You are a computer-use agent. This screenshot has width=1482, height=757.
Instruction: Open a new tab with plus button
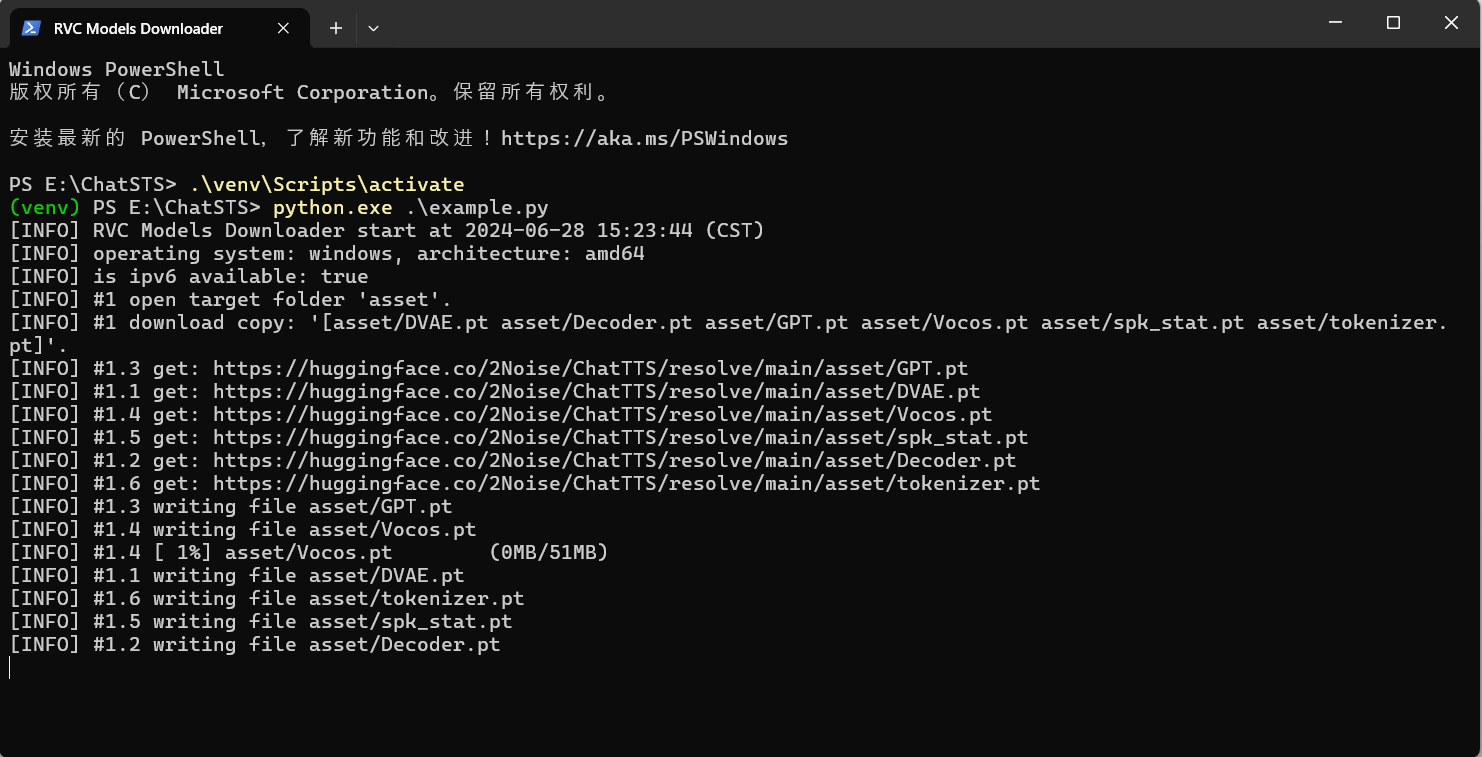(336, 28)
